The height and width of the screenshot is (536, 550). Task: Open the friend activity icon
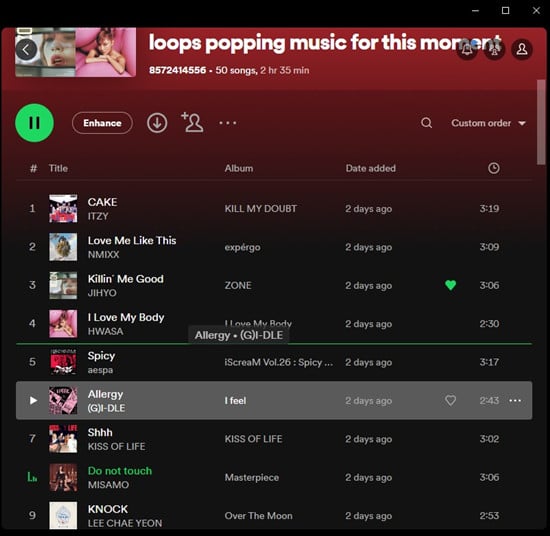494,49
